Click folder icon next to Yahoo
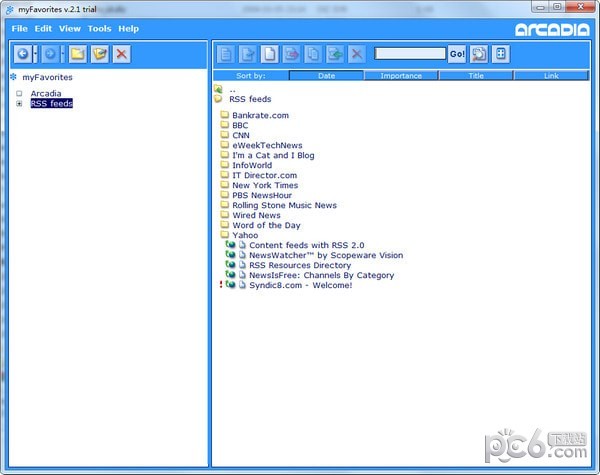The height and width of the screenshot is (475, 600). coord(225,234)
